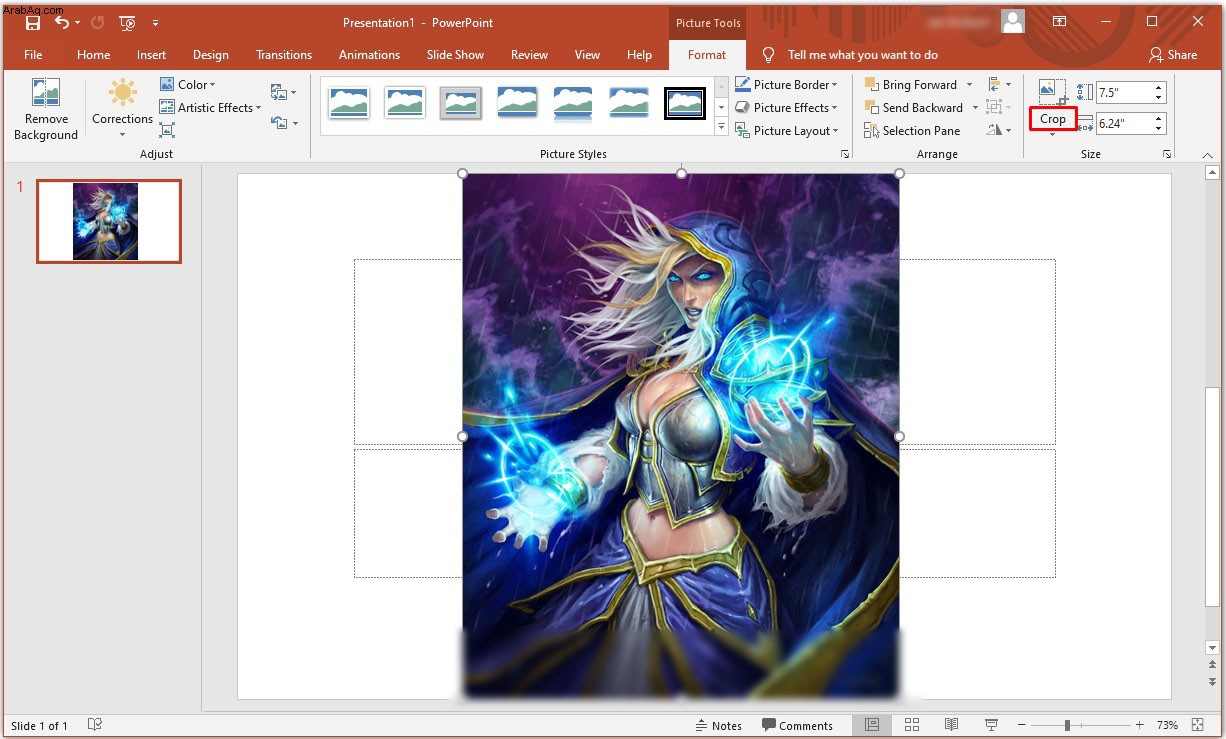Viewport: 1226px width, 739px height.
Task: Click the Compress Pictures icon
Action: [x=167, y=131]
